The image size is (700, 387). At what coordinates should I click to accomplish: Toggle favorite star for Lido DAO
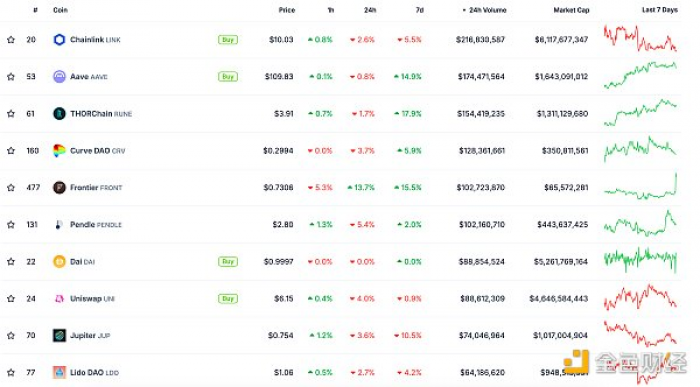point(11,372)
